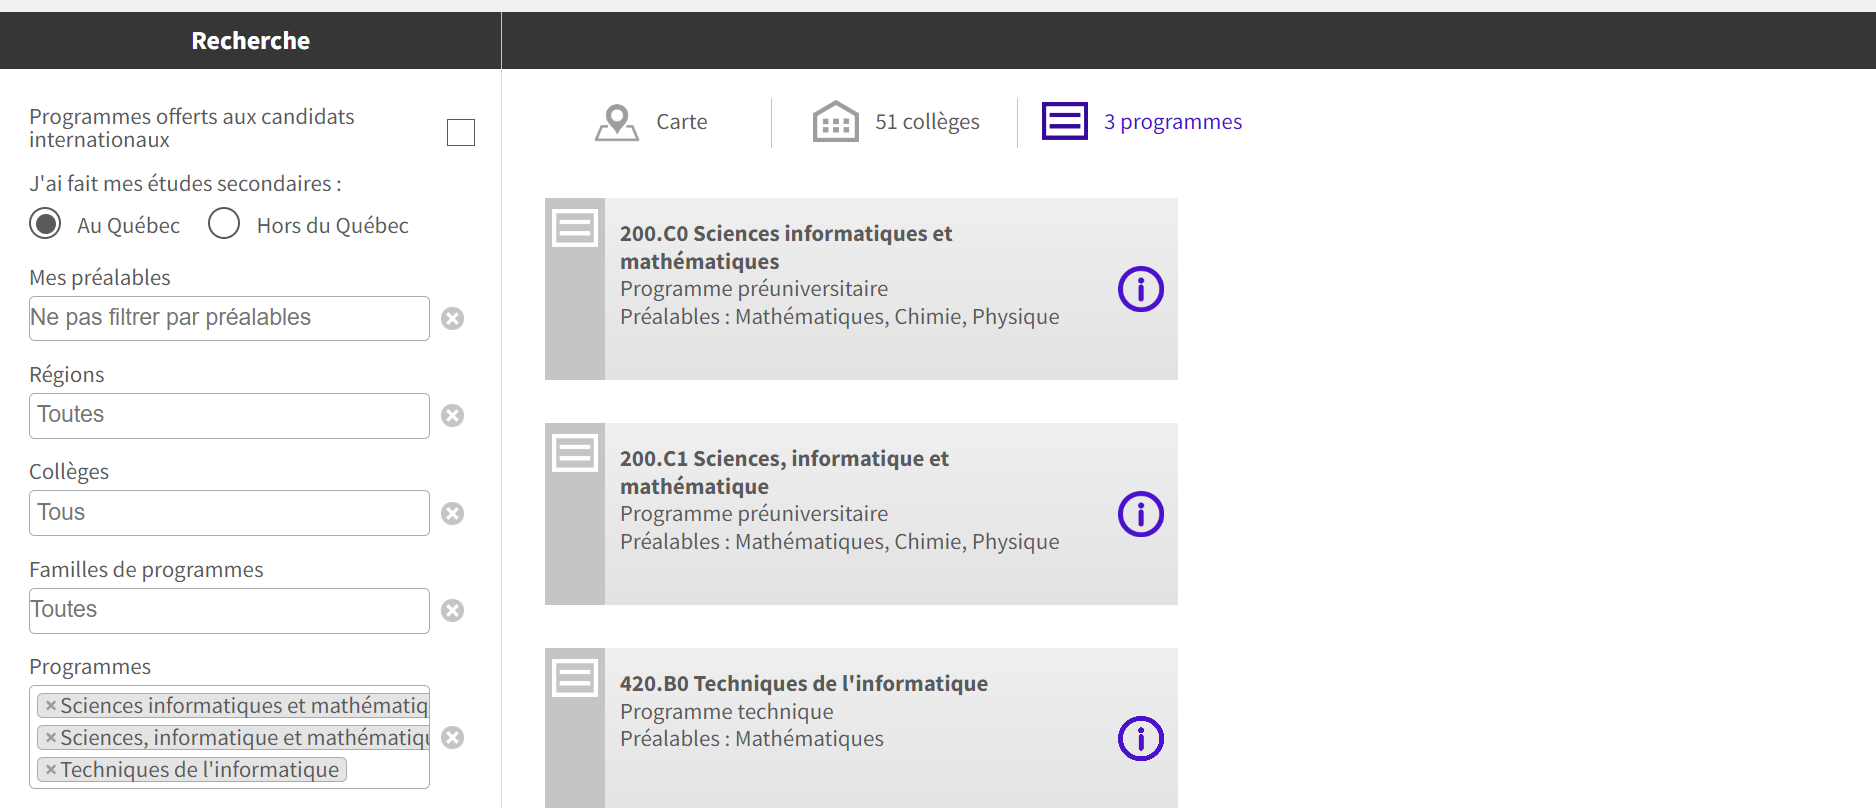Open info for 200.C0 Sciences informatiques program
The image size is (1876, 808).
pos(1140,289)
